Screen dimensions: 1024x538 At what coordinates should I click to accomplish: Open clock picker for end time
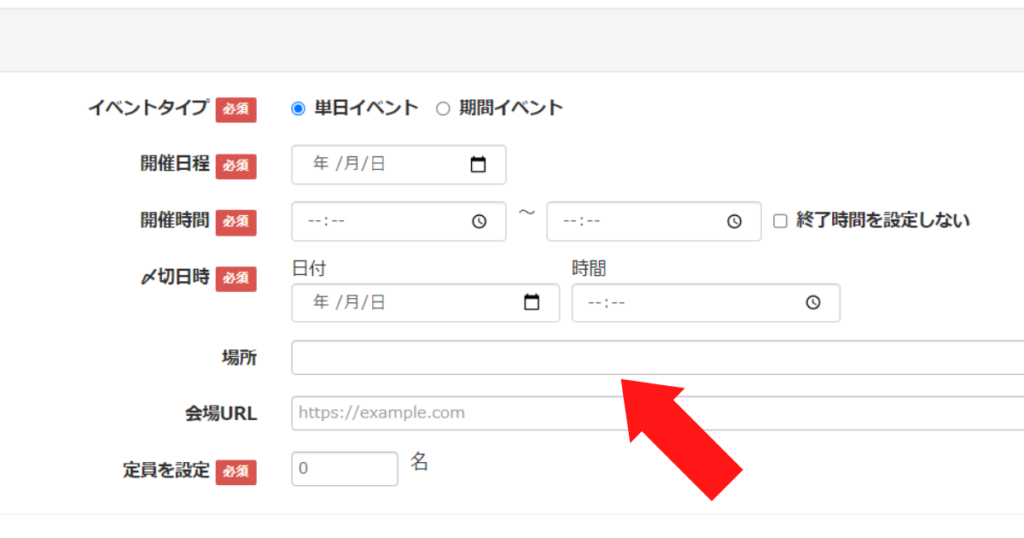coord(735,221)
